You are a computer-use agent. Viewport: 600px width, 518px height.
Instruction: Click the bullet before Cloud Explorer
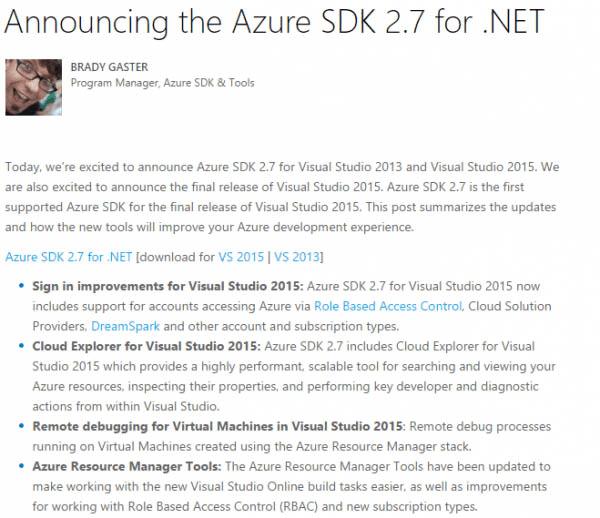coord(22,347)
